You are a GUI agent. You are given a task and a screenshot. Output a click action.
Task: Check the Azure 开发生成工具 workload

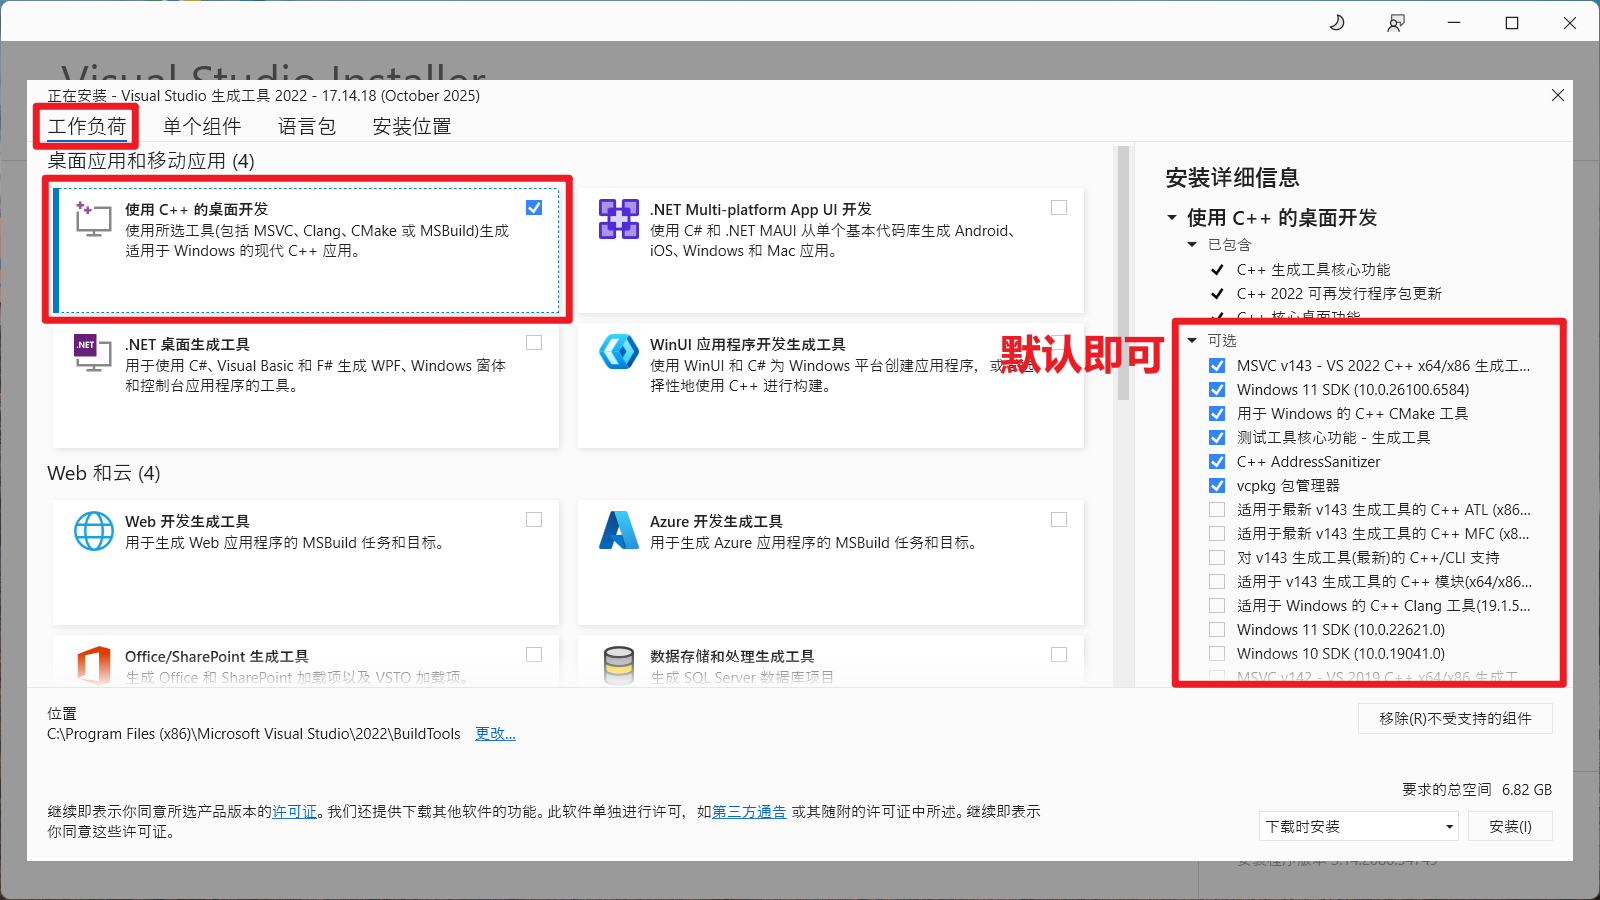[1059, 520]
